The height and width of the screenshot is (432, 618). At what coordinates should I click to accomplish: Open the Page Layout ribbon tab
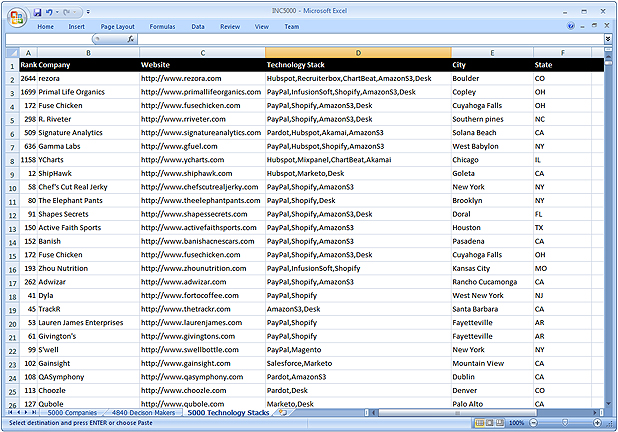[117, 26]
